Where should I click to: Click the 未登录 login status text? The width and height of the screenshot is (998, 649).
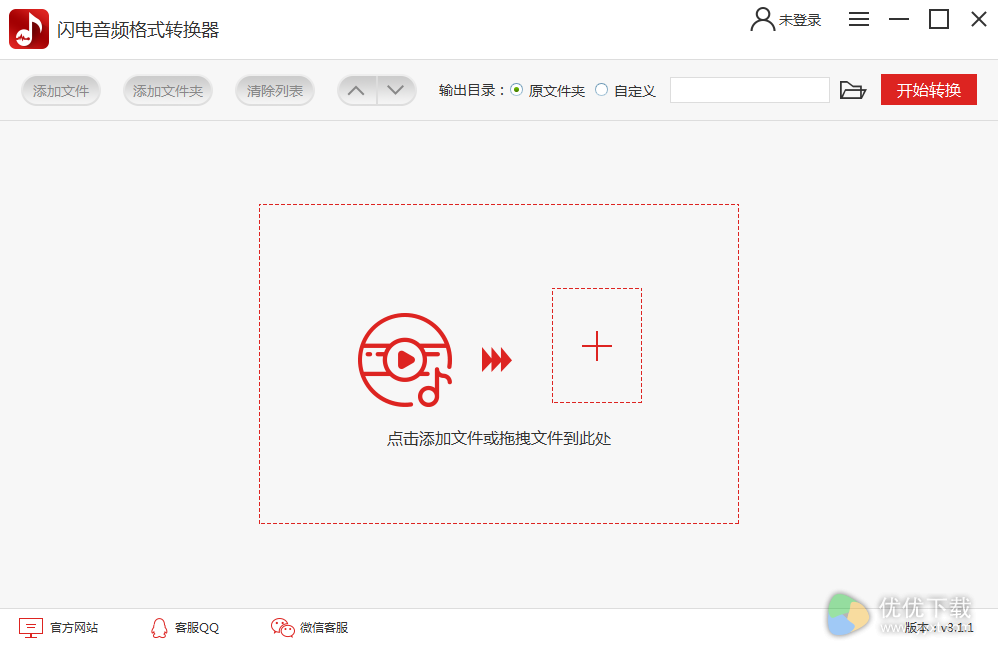(x=799, y=20)
